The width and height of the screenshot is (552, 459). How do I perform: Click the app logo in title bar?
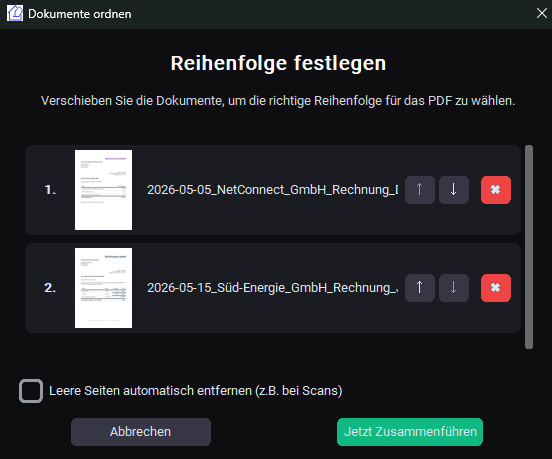pyautogui.click(x=15, y=13)
